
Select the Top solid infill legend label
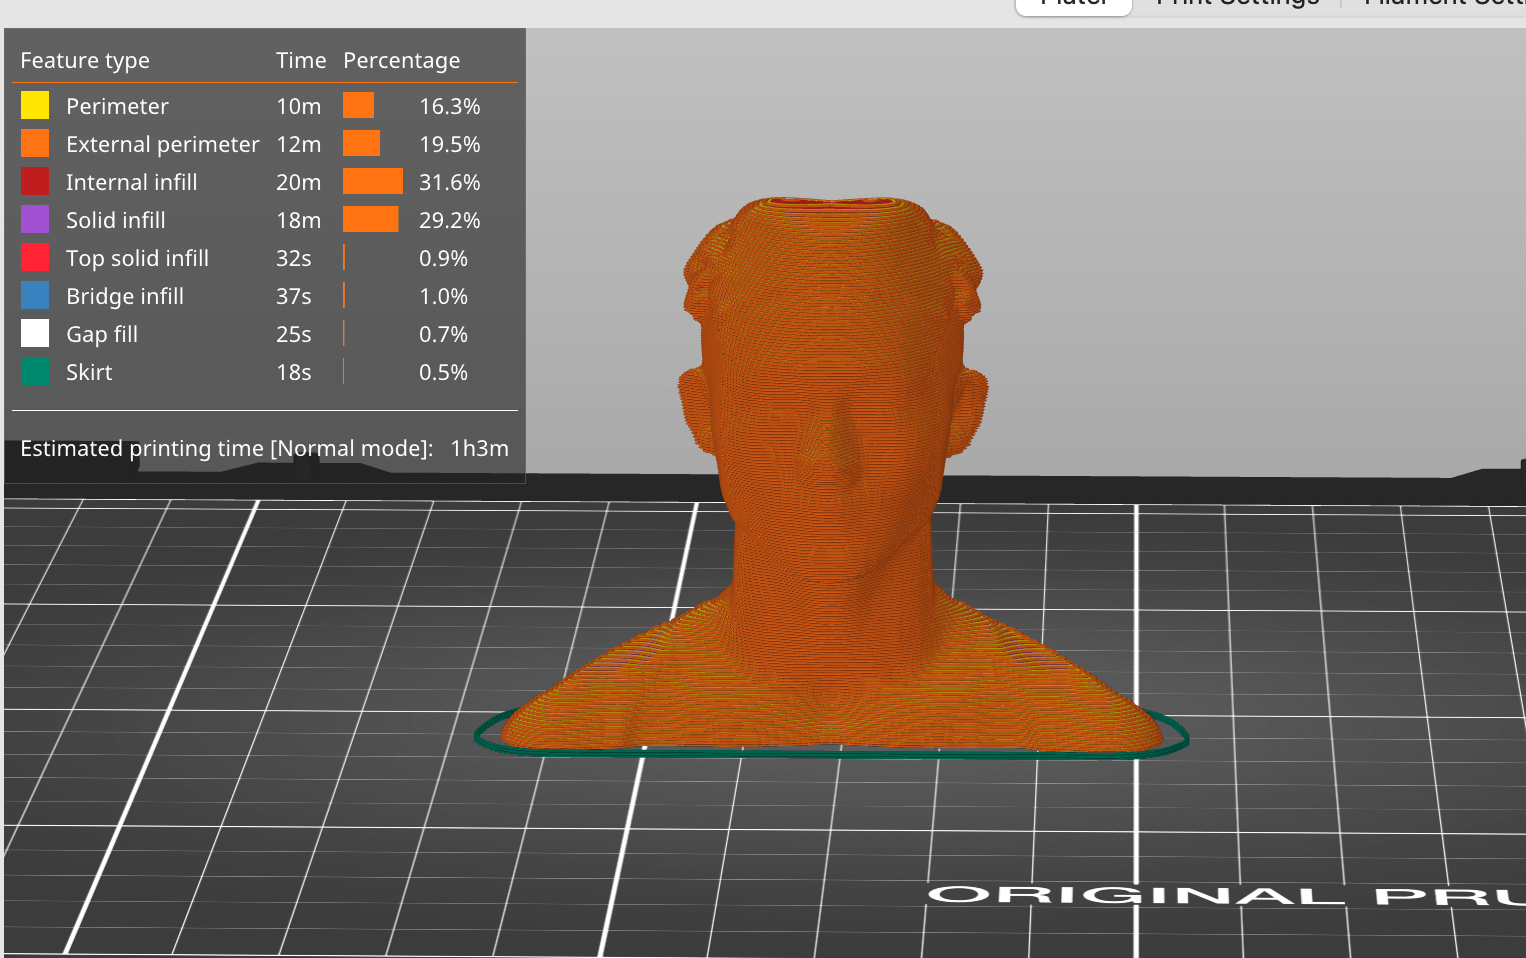click(137, 258)
